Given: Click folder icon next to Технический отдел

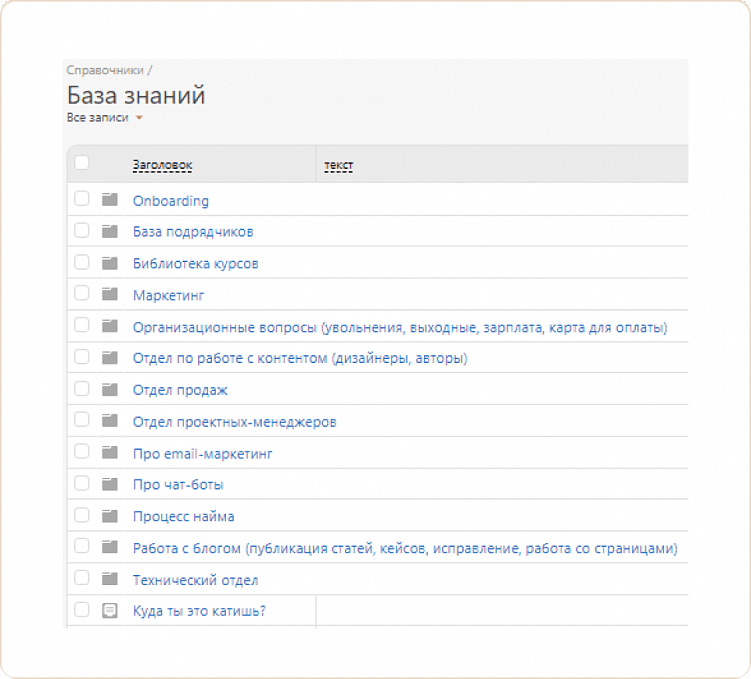Looking at the screenshot, I should pos(110,579).
